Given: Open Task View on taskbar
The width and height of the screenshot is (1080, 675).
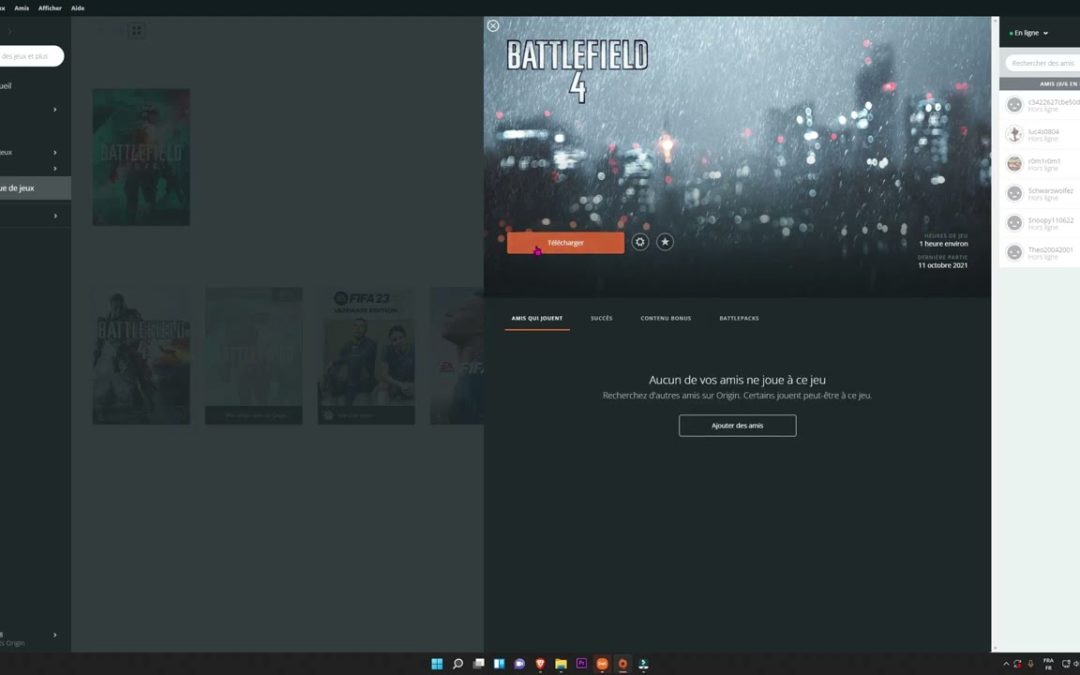Looking at the screenshot, I should coord(478,664).
